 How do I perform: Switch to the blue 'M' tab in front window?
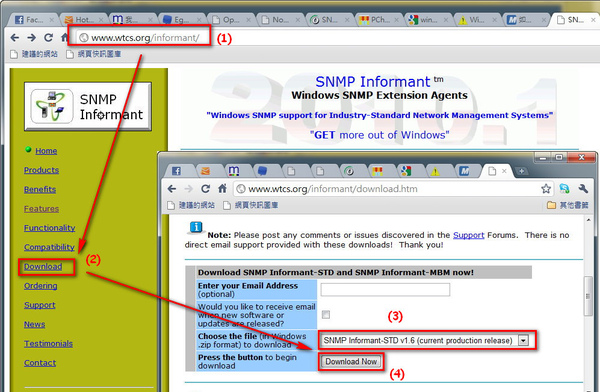[464, 171]
